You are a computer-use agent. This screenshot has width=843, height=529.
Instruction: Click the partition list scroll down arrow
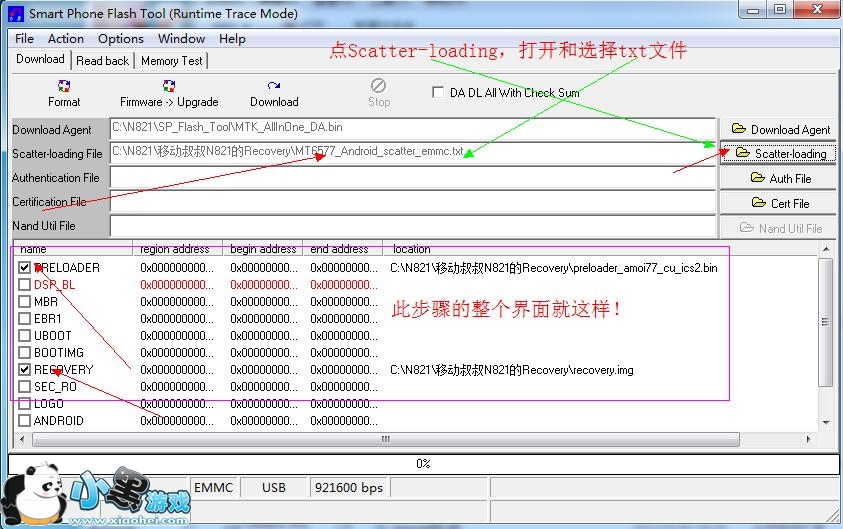[x=826, y=423]
